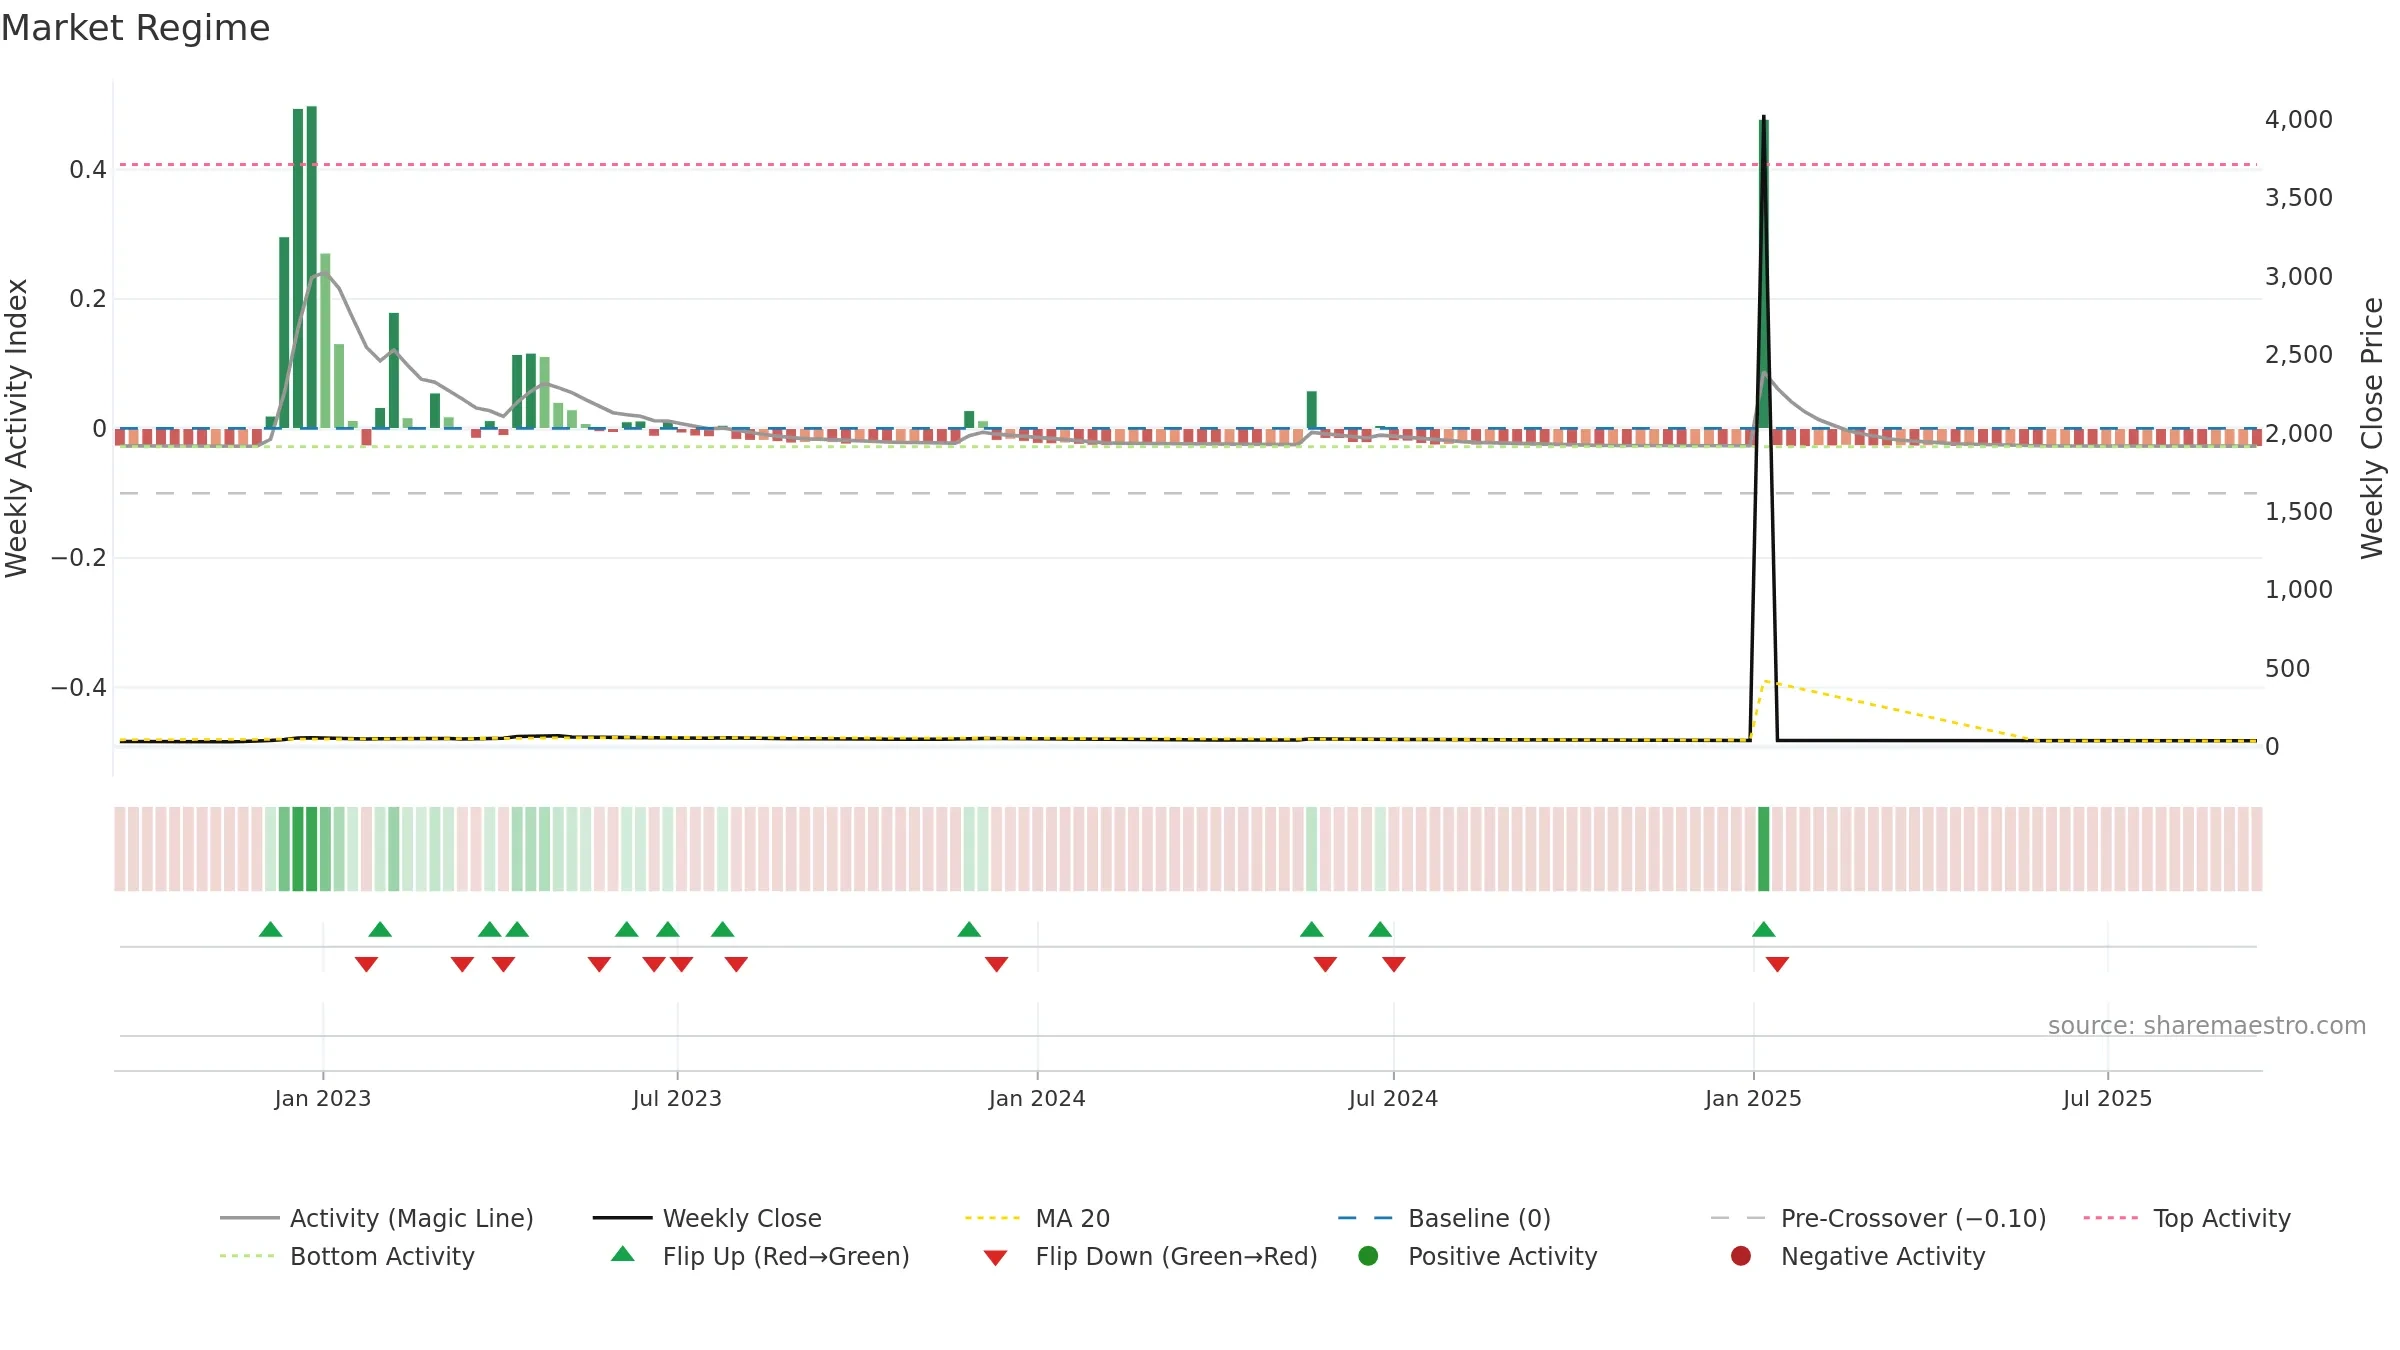Image resolution: width=2400 pixels, height=1350 pixels.
Task: Click the dark green heatmap cell at Jan 2025
Action: click(1764, 849)
